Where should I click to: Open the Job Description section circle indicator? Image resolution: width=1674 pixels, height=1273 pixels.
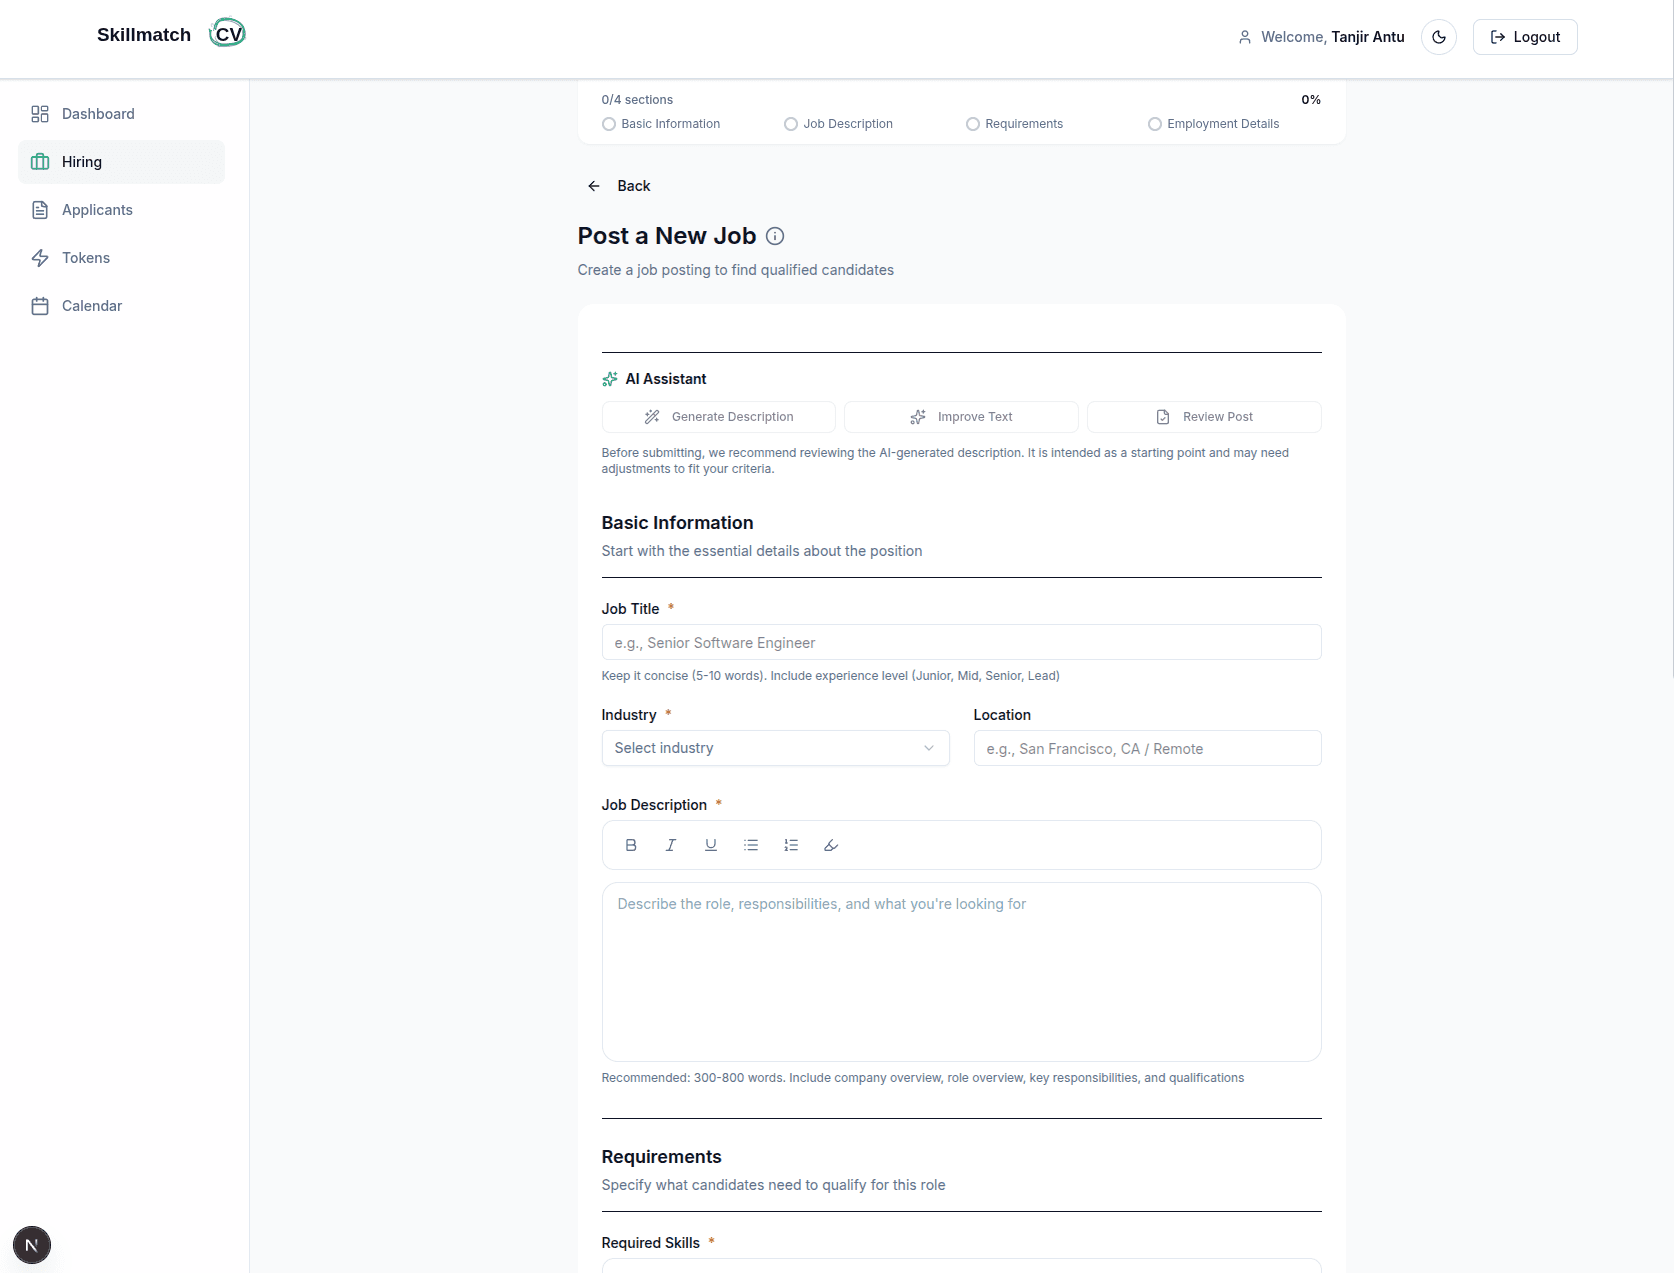tap(790, 123)
